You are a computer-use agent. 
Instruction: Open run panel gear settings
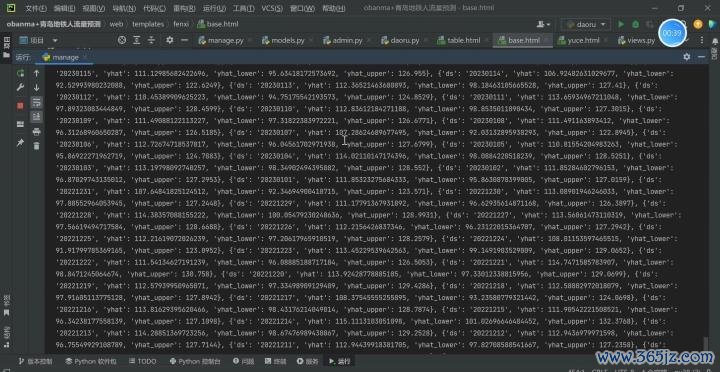(x=686, y=57)
